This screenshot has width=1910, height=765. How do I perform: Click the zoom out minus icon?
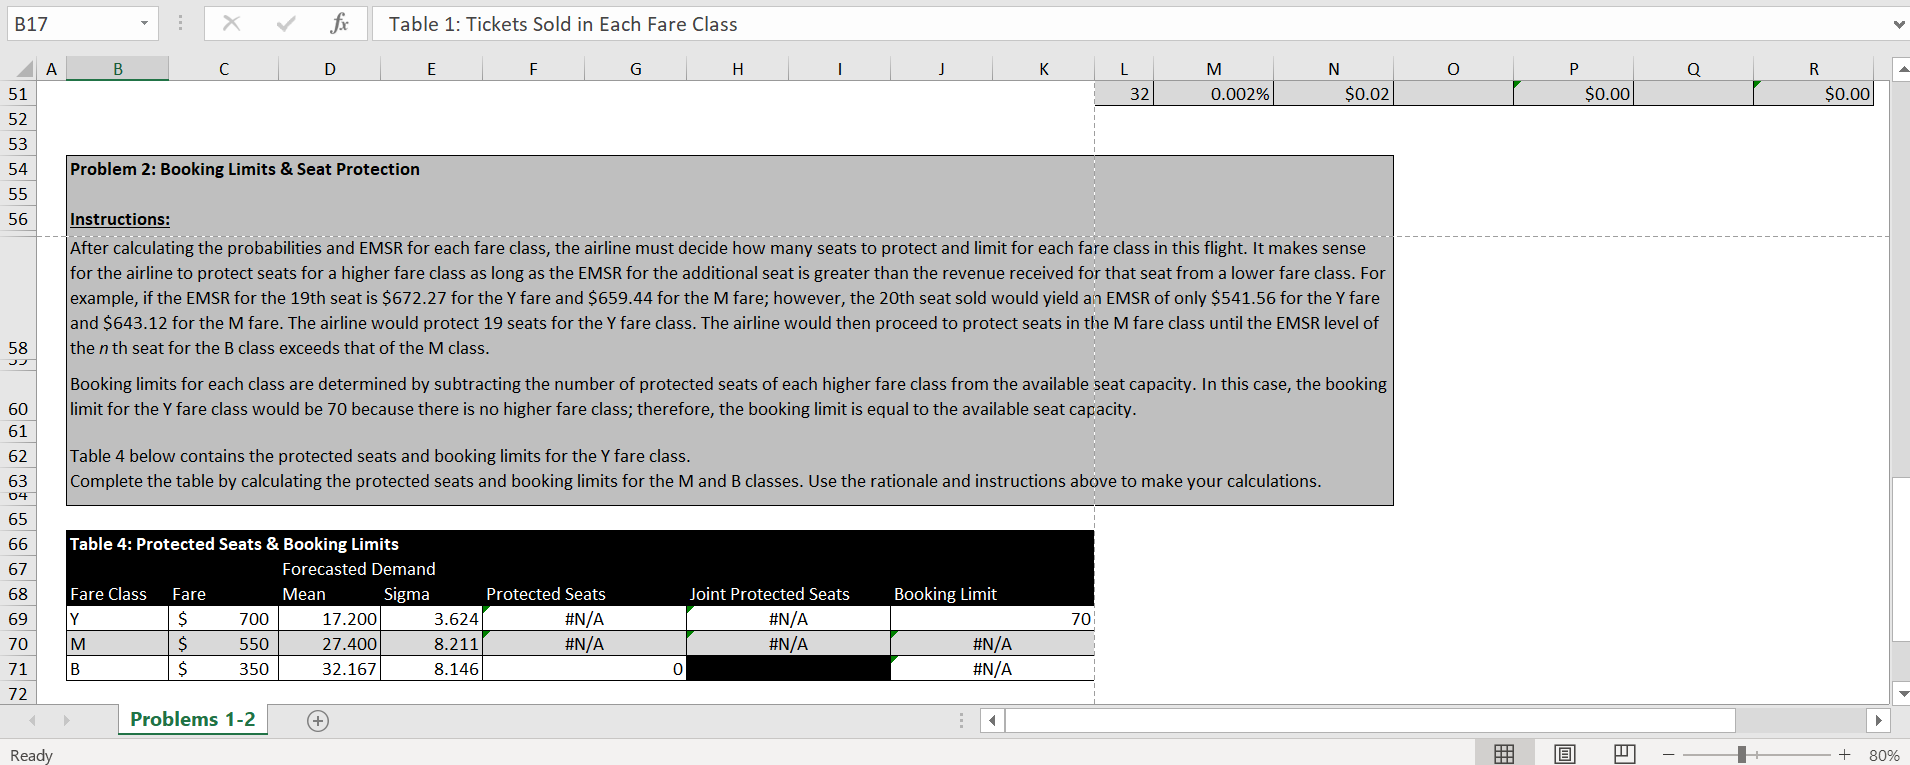point(1669,754)
